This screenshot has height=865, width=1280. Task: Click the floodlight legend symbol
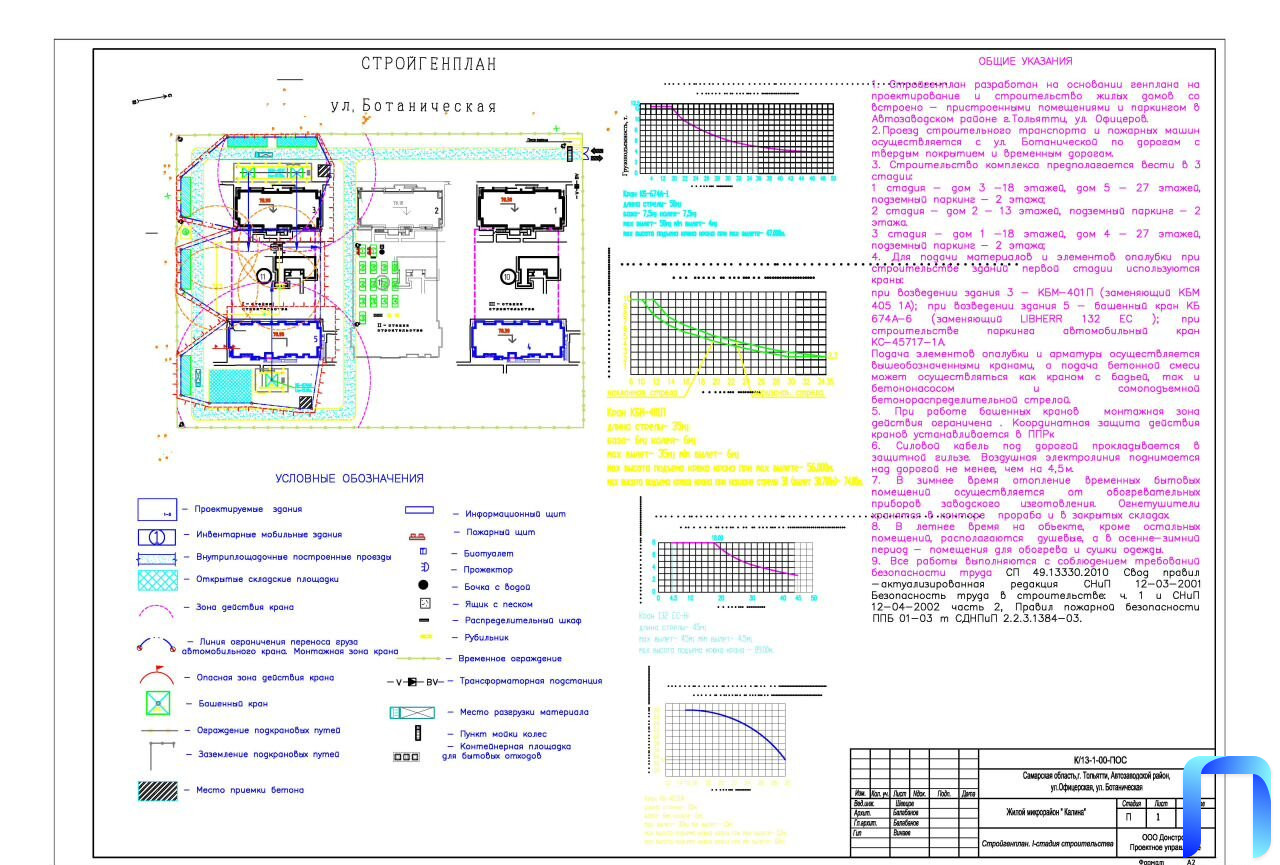(x=424, y=568)
